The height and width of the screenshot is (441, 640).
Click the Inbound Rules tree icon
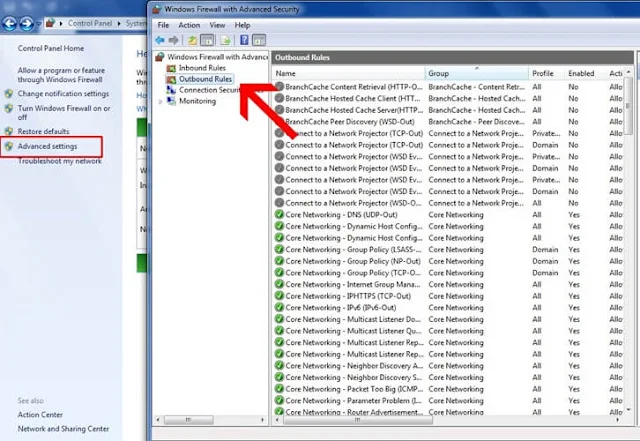[171, 68]
